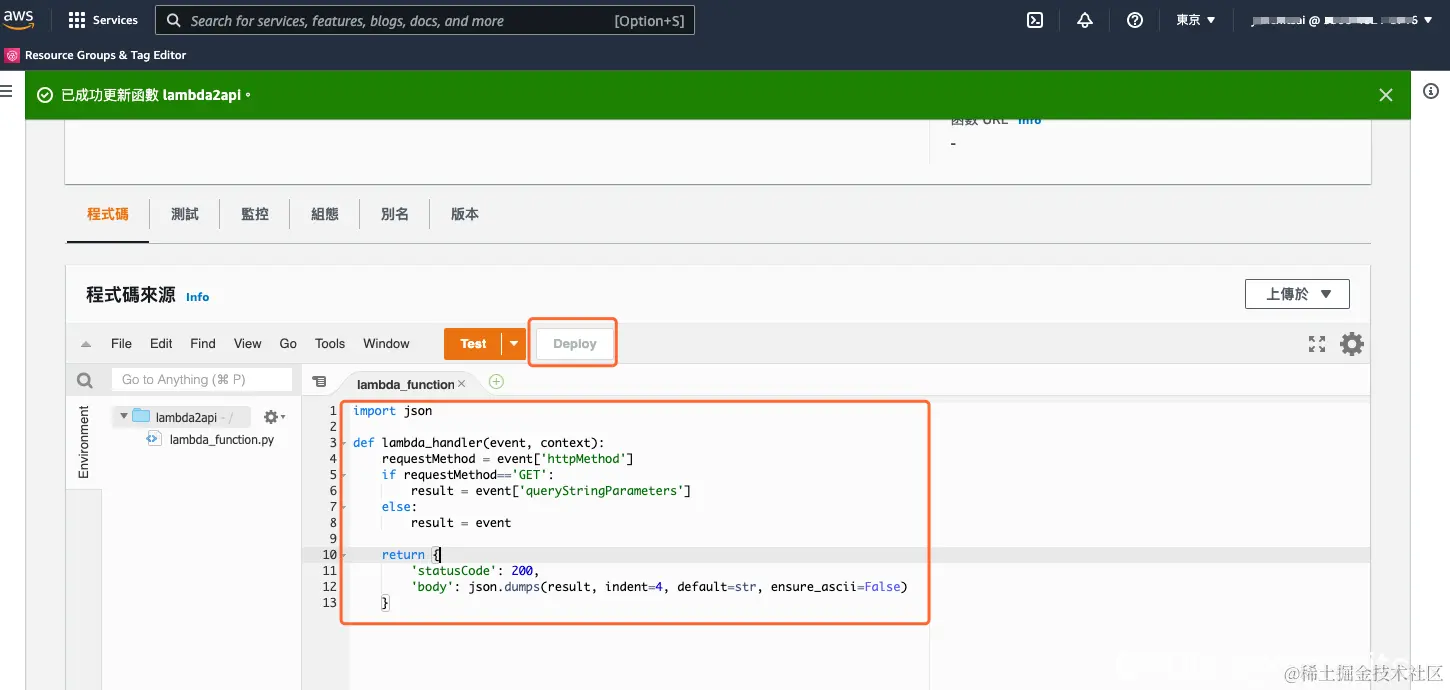This screenshot has width=1450, height=690.
Task: Collapse the editor menu bar arrow
Action: tap(86, 344)
